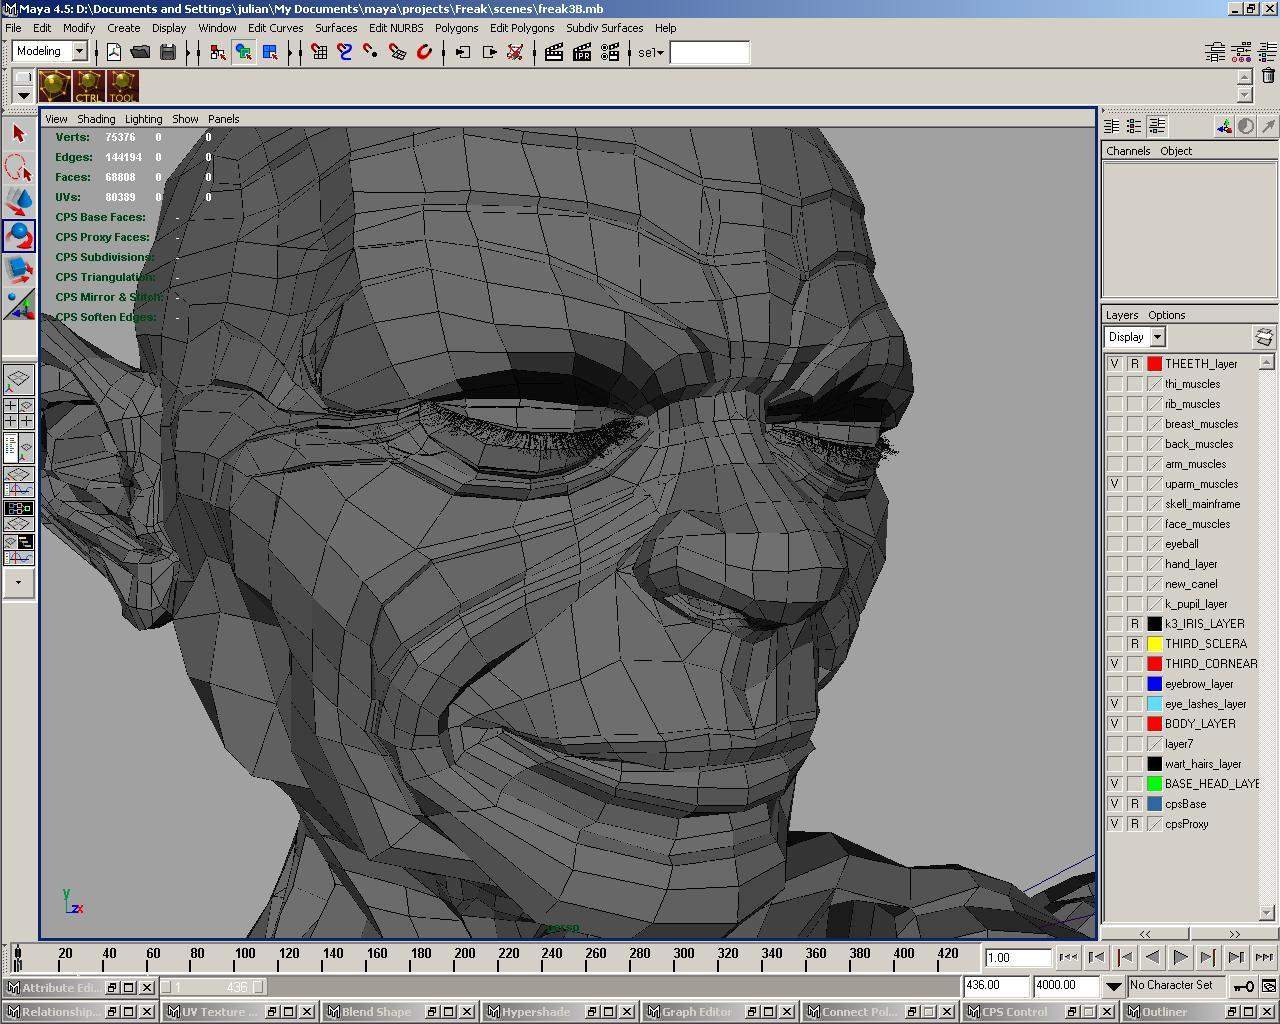Open the character set dropdown arrow

coord(1113,986)
